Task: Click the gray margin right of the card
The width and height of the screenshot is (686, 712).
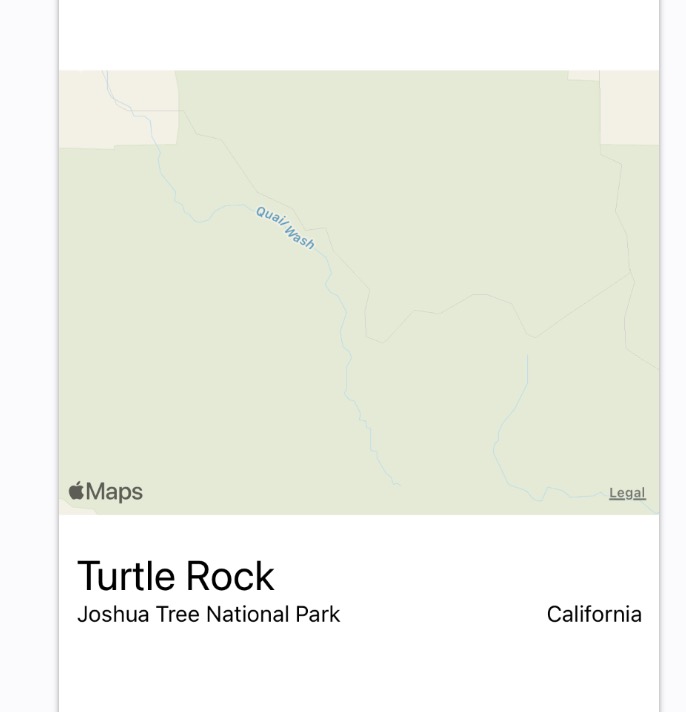Action: click(673, 356)
